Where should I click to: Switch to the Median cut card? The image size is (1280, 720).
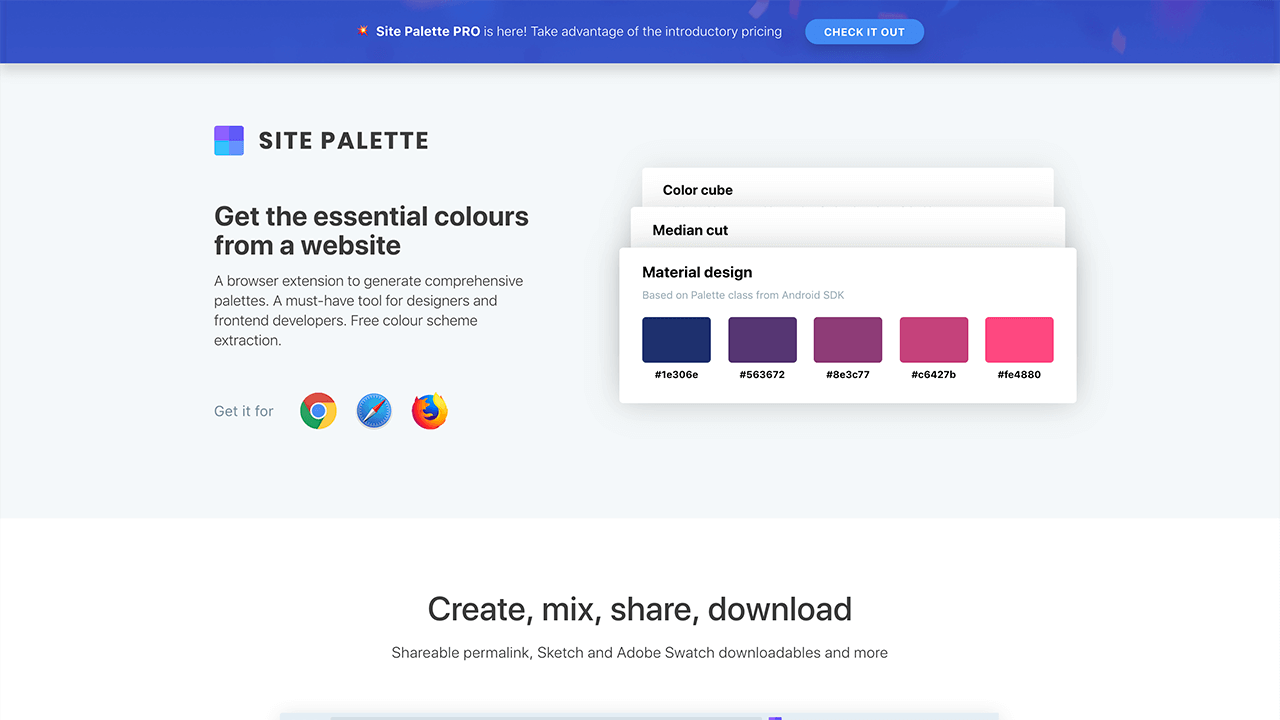point(690,230)
